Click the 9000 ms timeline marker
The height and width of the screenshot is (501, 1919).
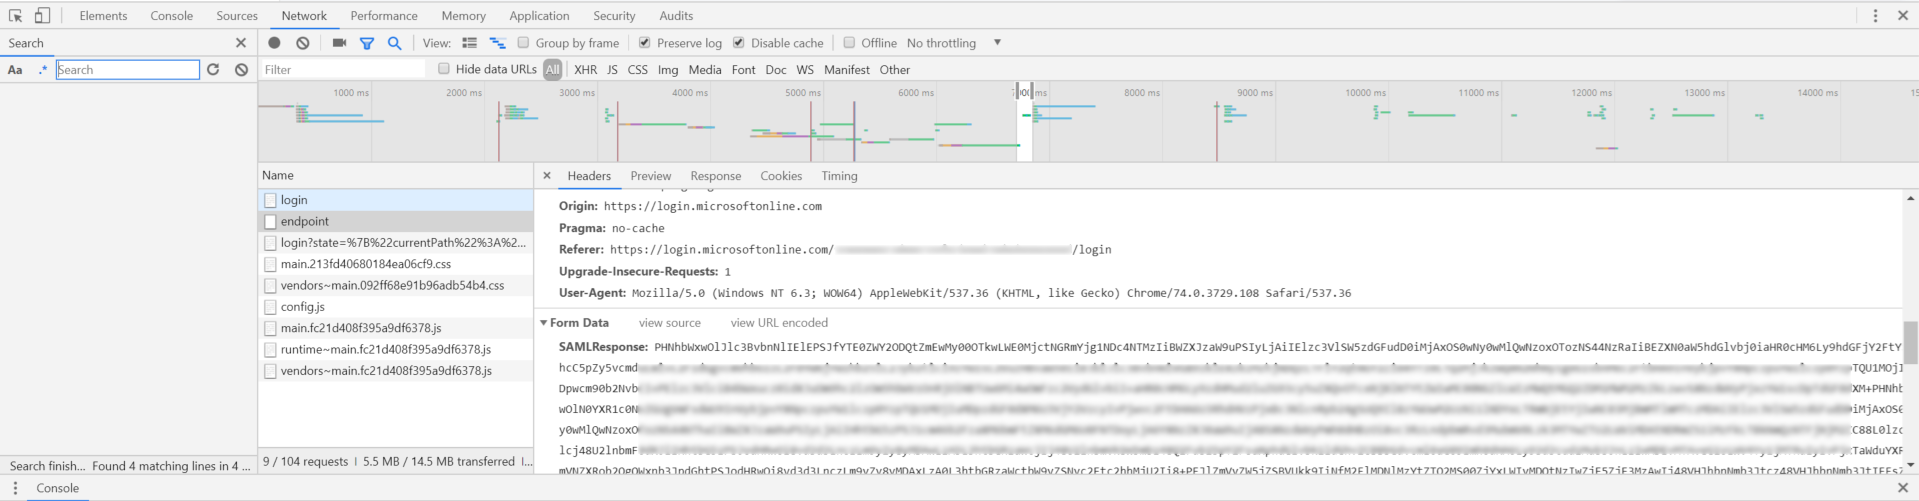pos(1254,93)
